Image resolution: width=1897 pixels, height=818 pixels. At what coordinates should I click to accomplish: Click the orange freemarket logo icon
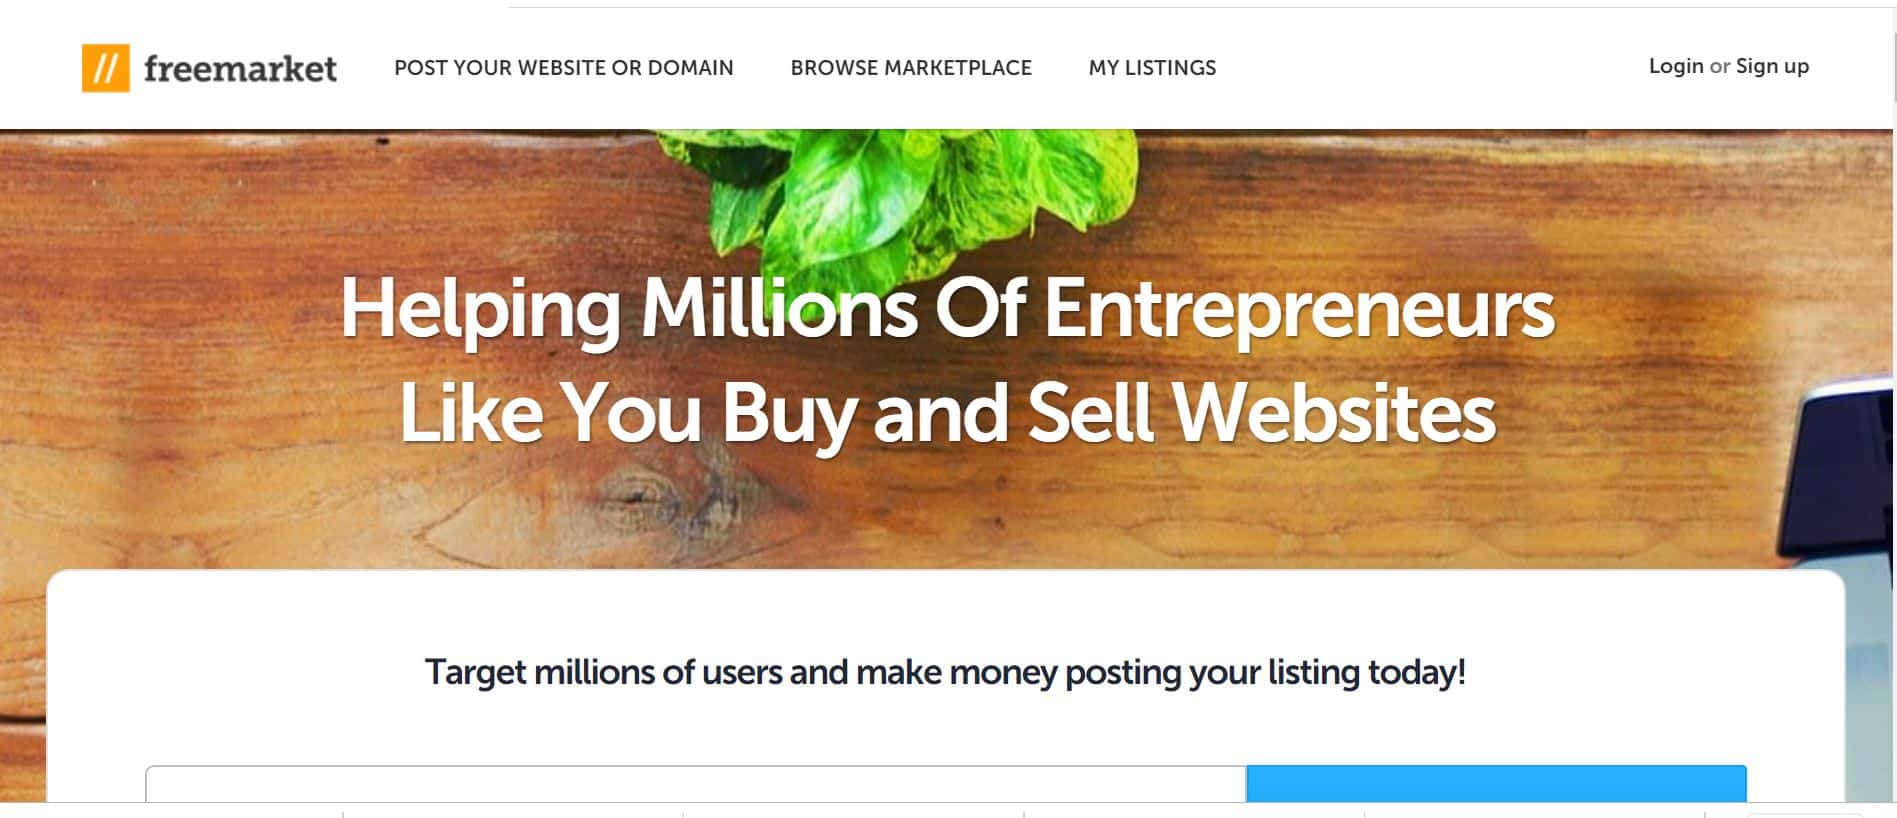(105, 68)
